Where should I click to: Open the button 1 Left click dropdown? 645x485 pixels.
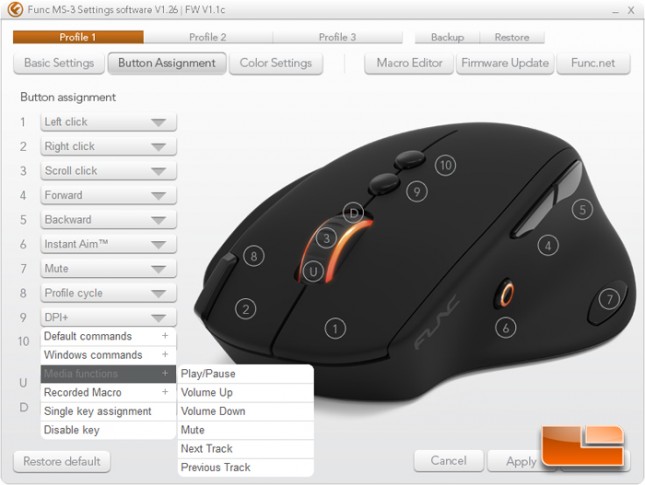109,122
